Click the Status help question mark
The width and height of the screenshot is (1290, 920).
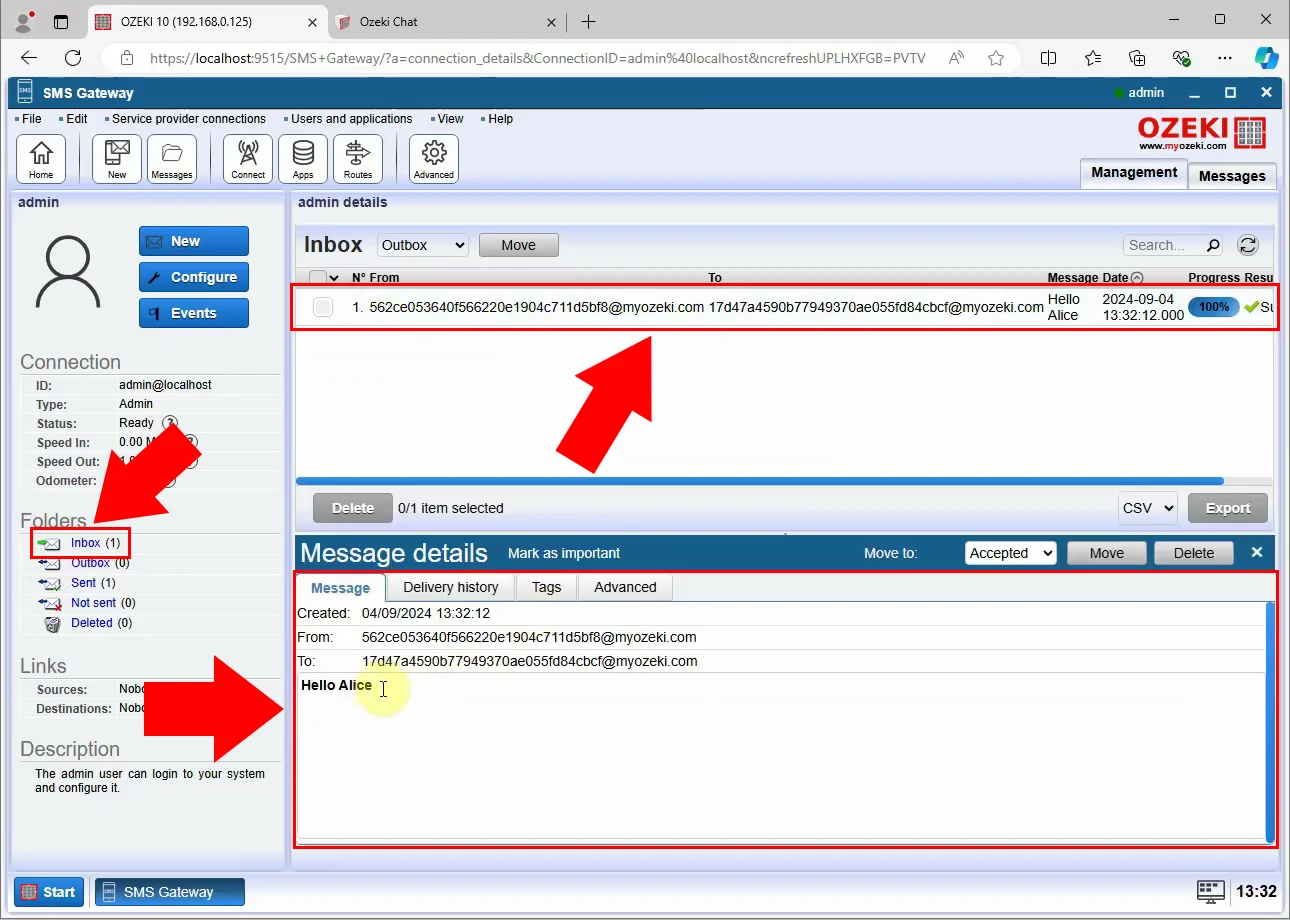(x=170, y=423)
